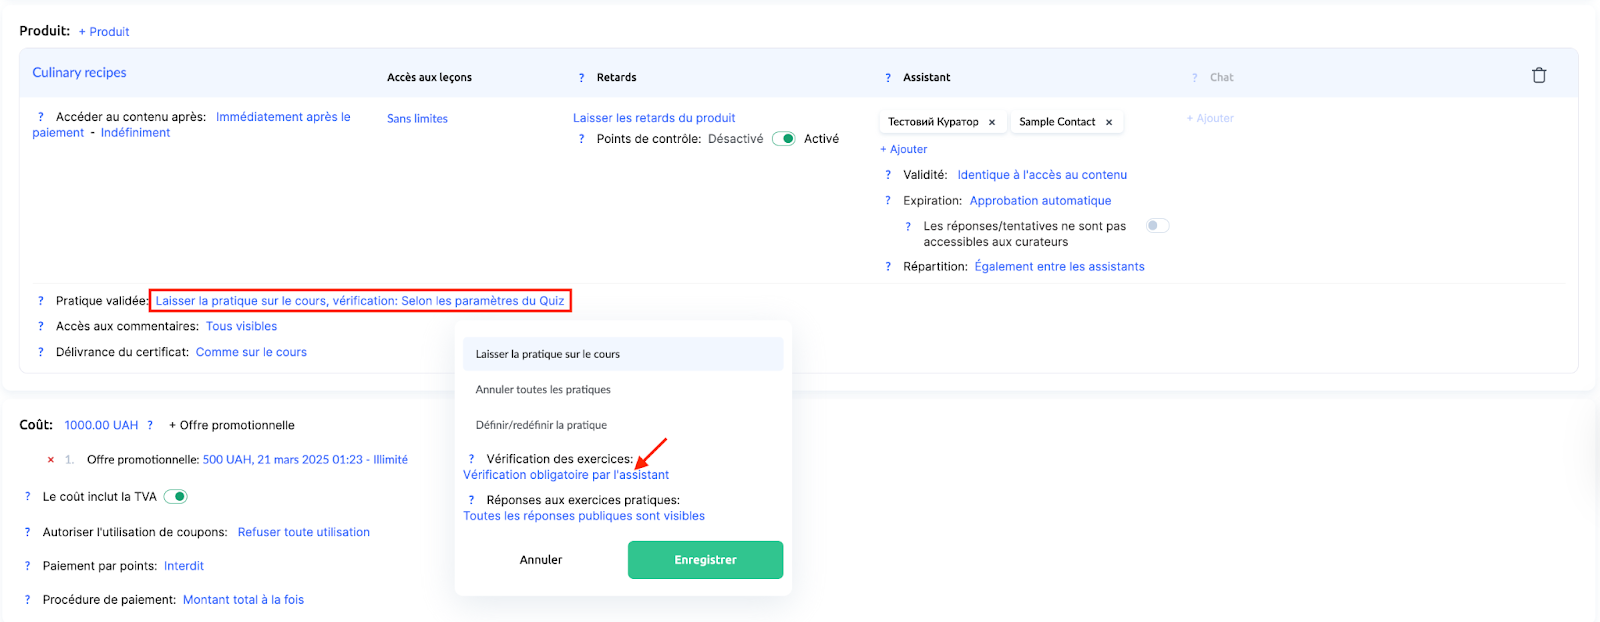Open the Culinary recipes product link

click(x=79, y=73)
